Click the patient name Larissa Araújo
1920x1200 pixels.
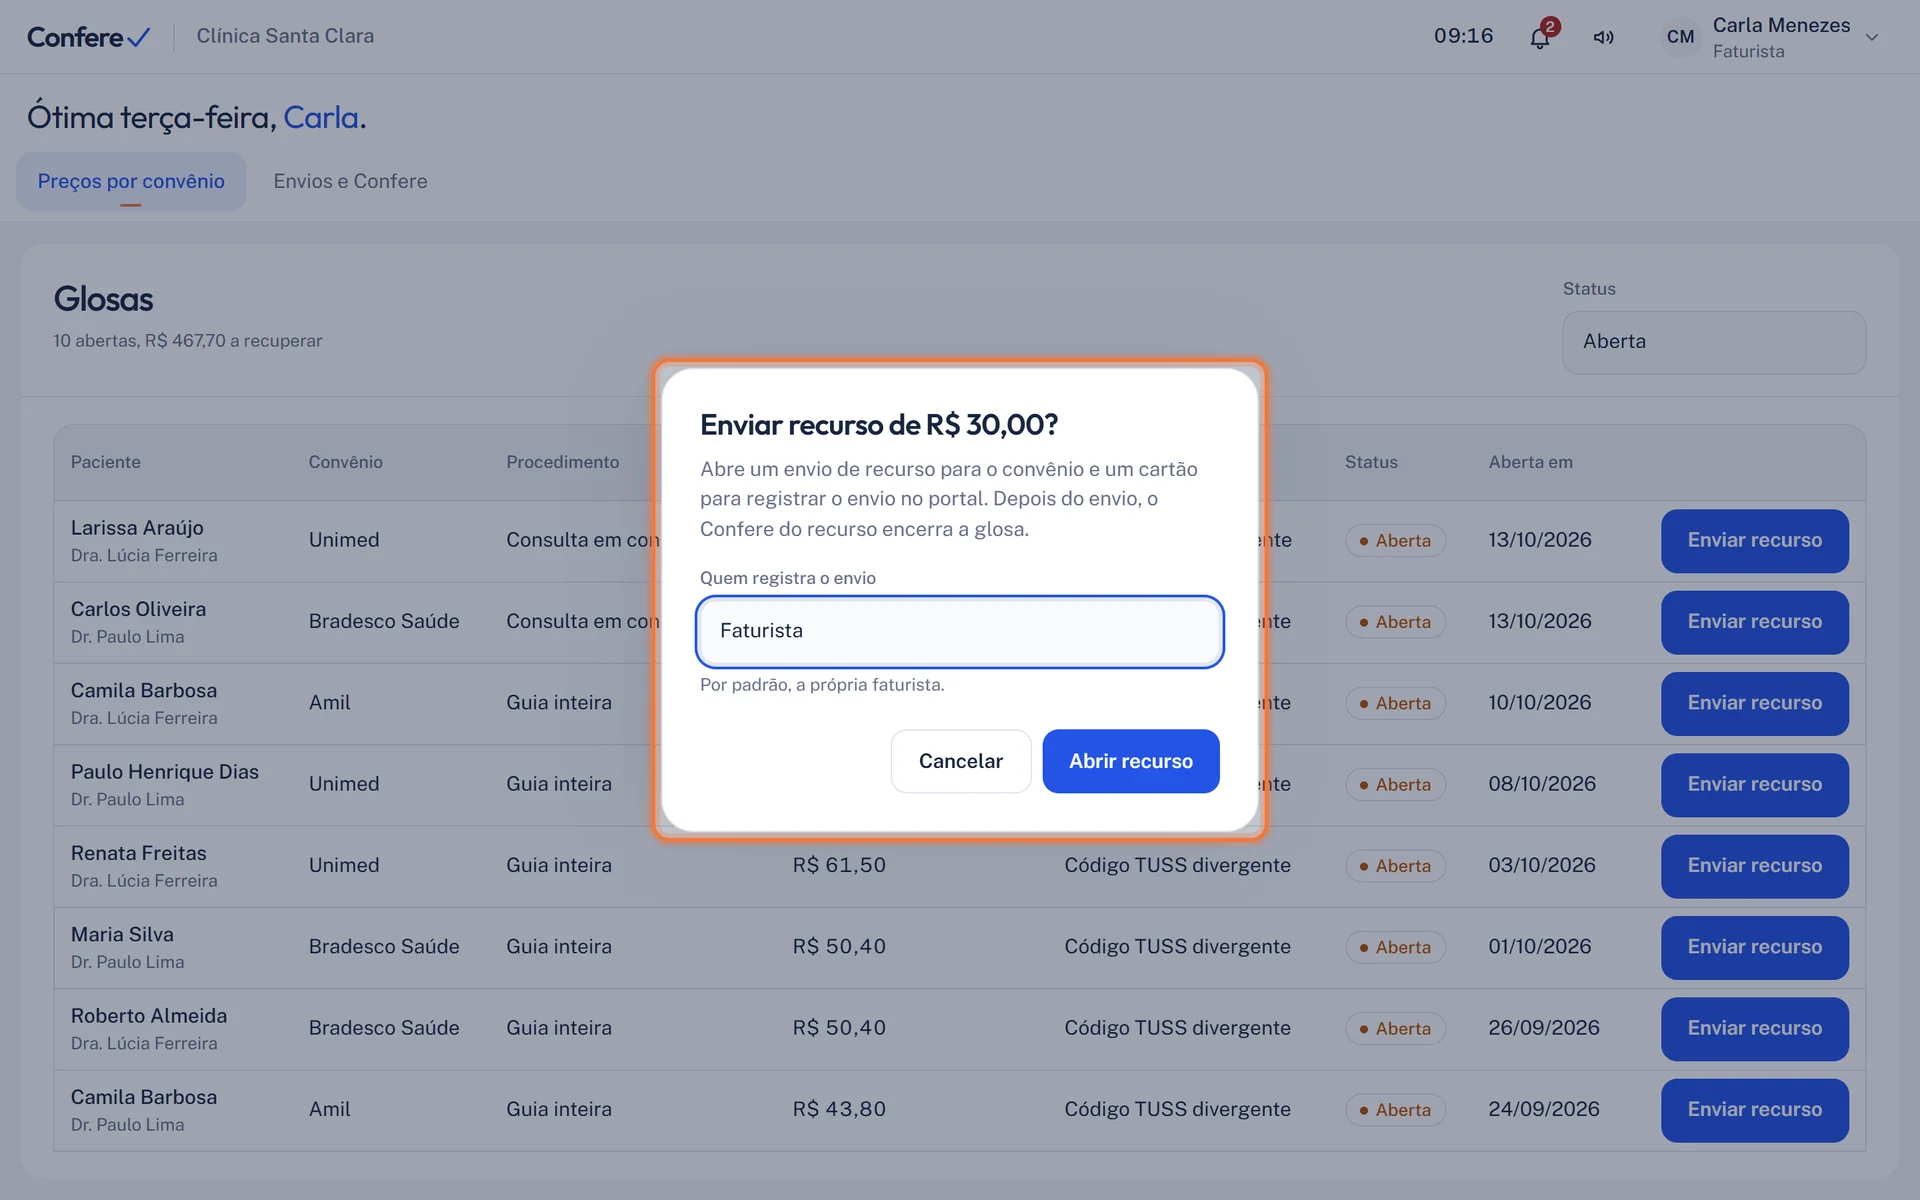coord(137,528)
